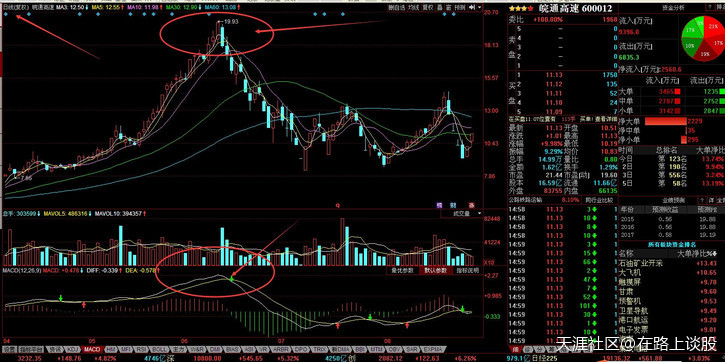Select the 卫星导航 sector row
The height and width of the screenshot is (362, 725).
[x=672, y=310]
